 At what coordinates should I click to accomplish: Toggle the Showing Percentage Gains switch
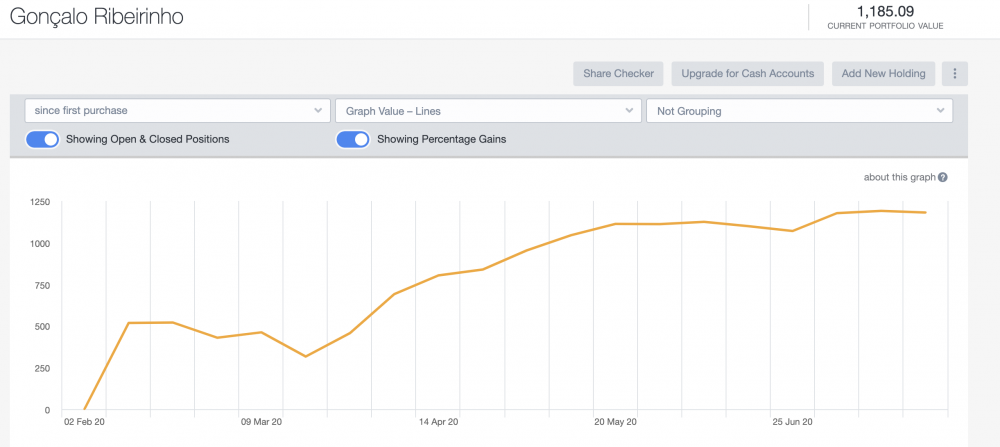[x=353, y=139]
